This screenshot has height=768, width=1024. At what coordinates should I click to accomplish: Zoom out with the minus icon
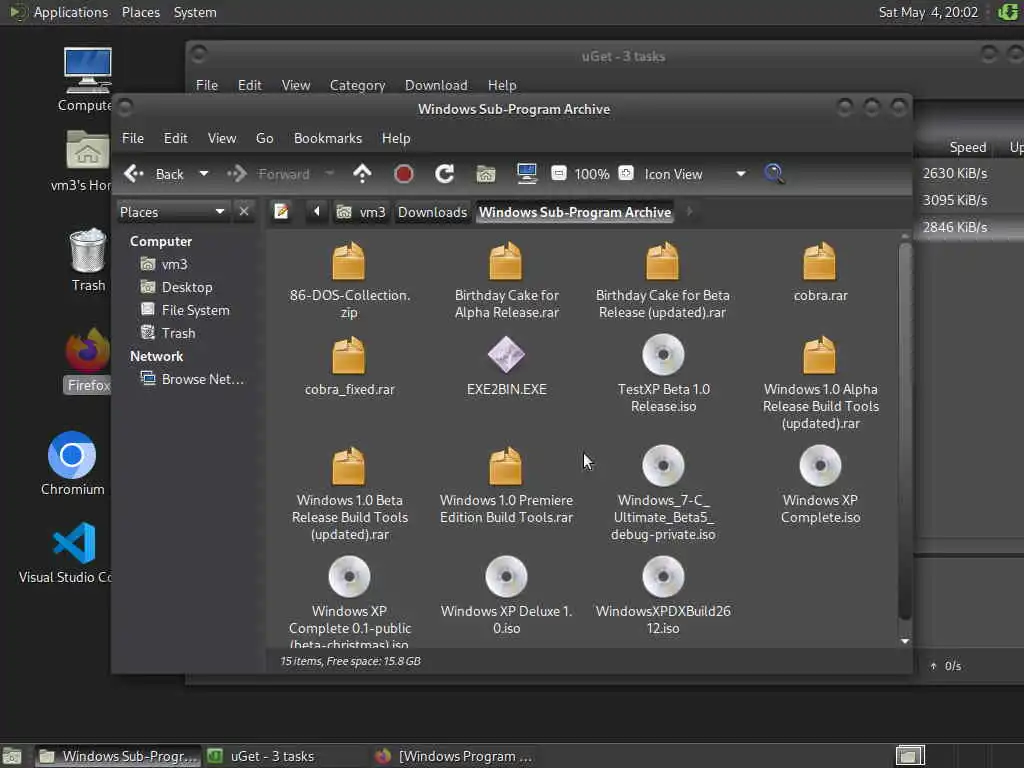pos(558,174)
